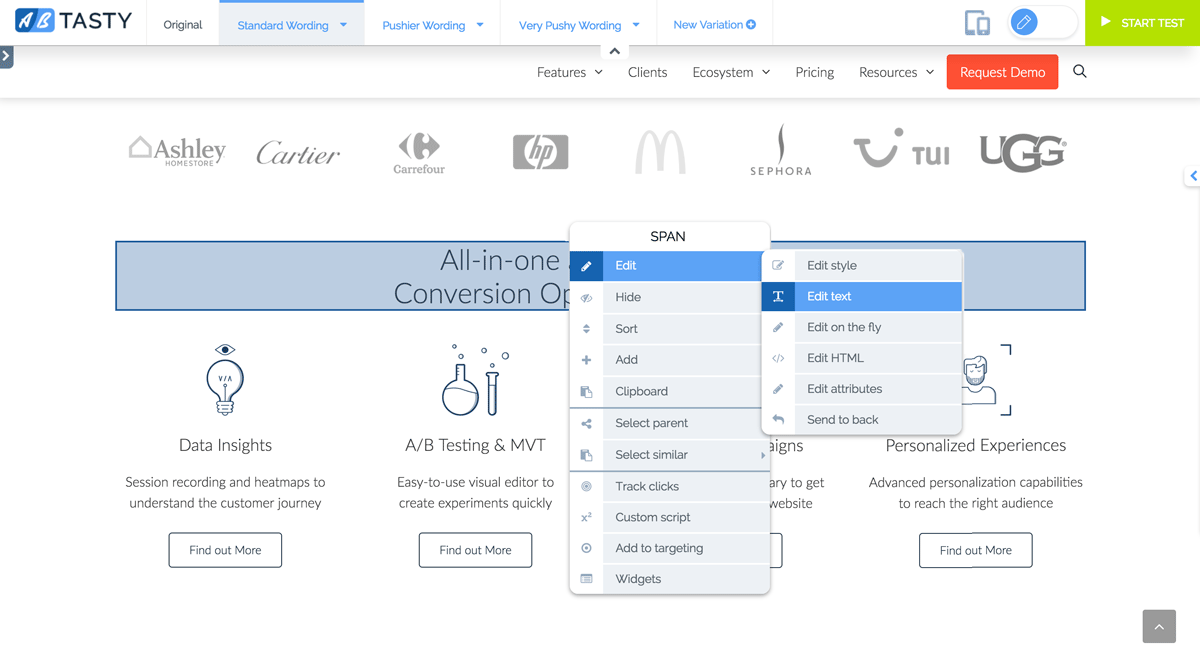The image size is (1200, 652).
Task: Select the Edit HTML code icon
Action: pyautogui.click(x=778, y=358)
